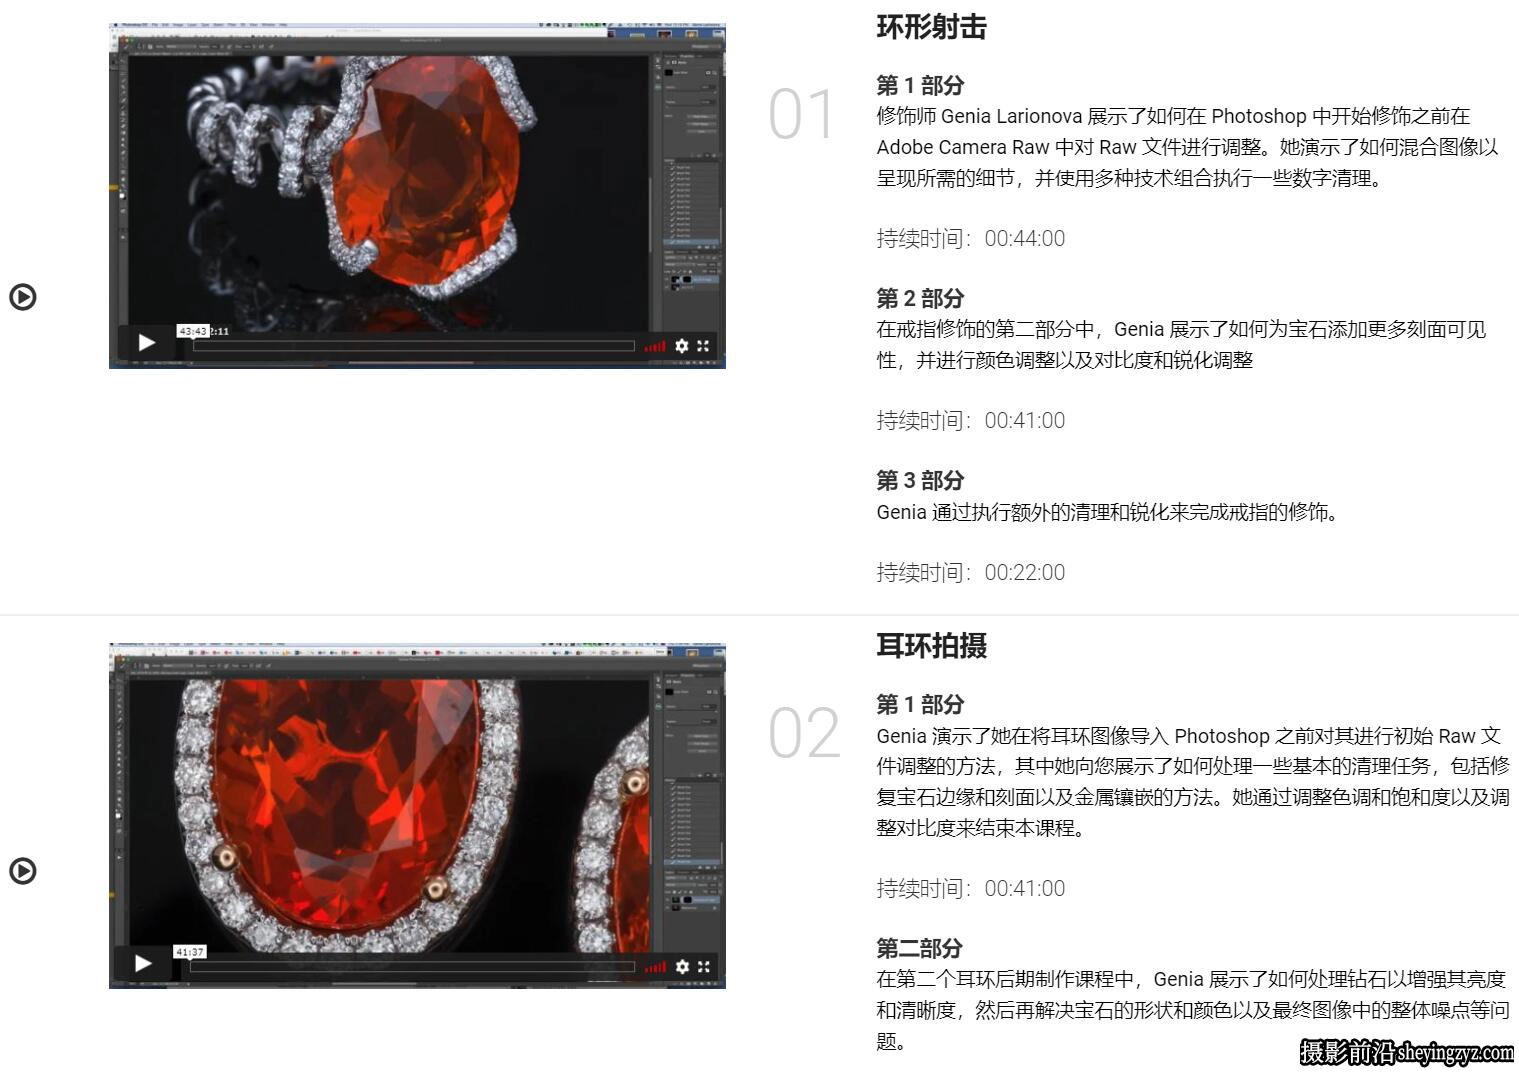Select the 41:37 time marker
This screenshot has height=1076, width=1519.
(190, 952)
